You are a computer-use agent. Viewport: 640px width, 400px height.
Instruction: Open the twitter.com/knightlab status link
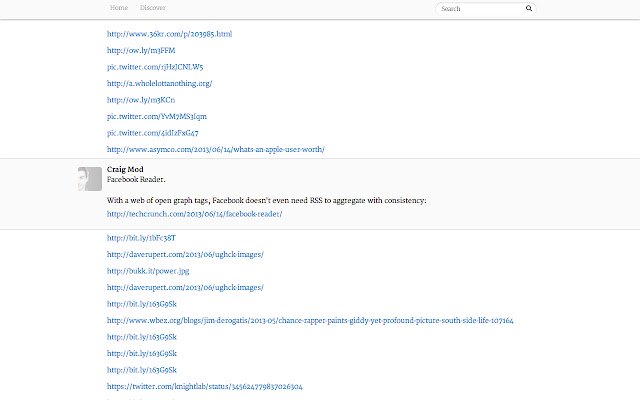204,387
